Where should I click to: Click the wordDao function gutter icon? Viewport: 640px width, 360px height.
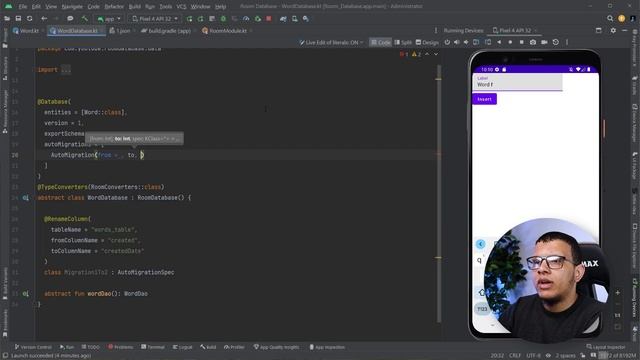(x=25, y=294)
